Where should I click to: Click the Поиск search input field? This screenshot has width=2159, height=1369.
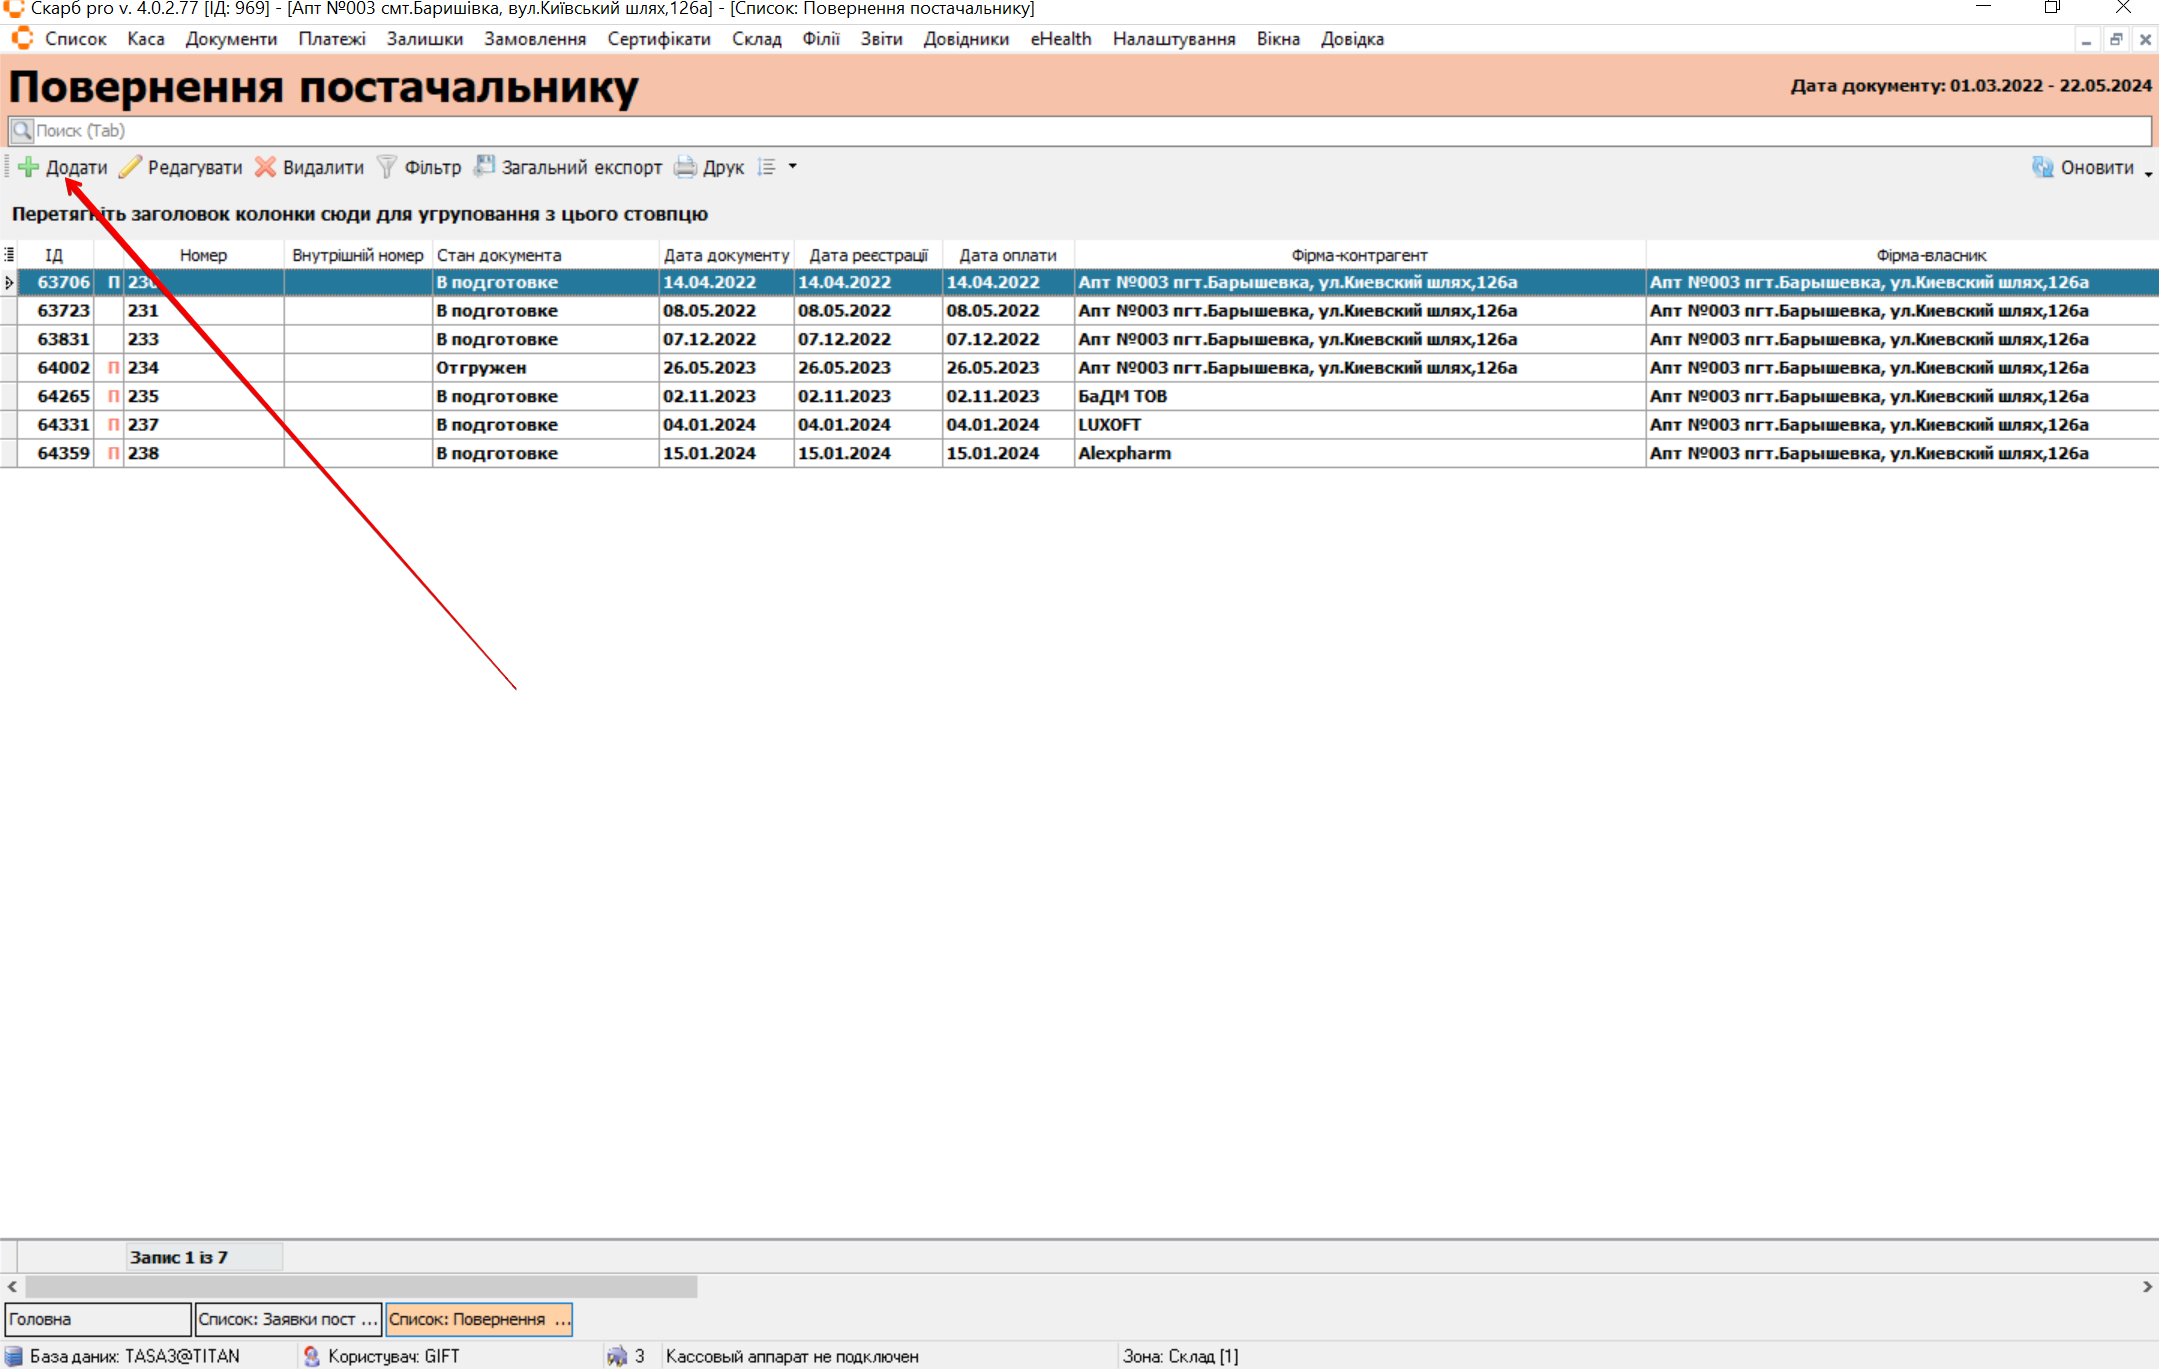click(x=1080, y=131)
